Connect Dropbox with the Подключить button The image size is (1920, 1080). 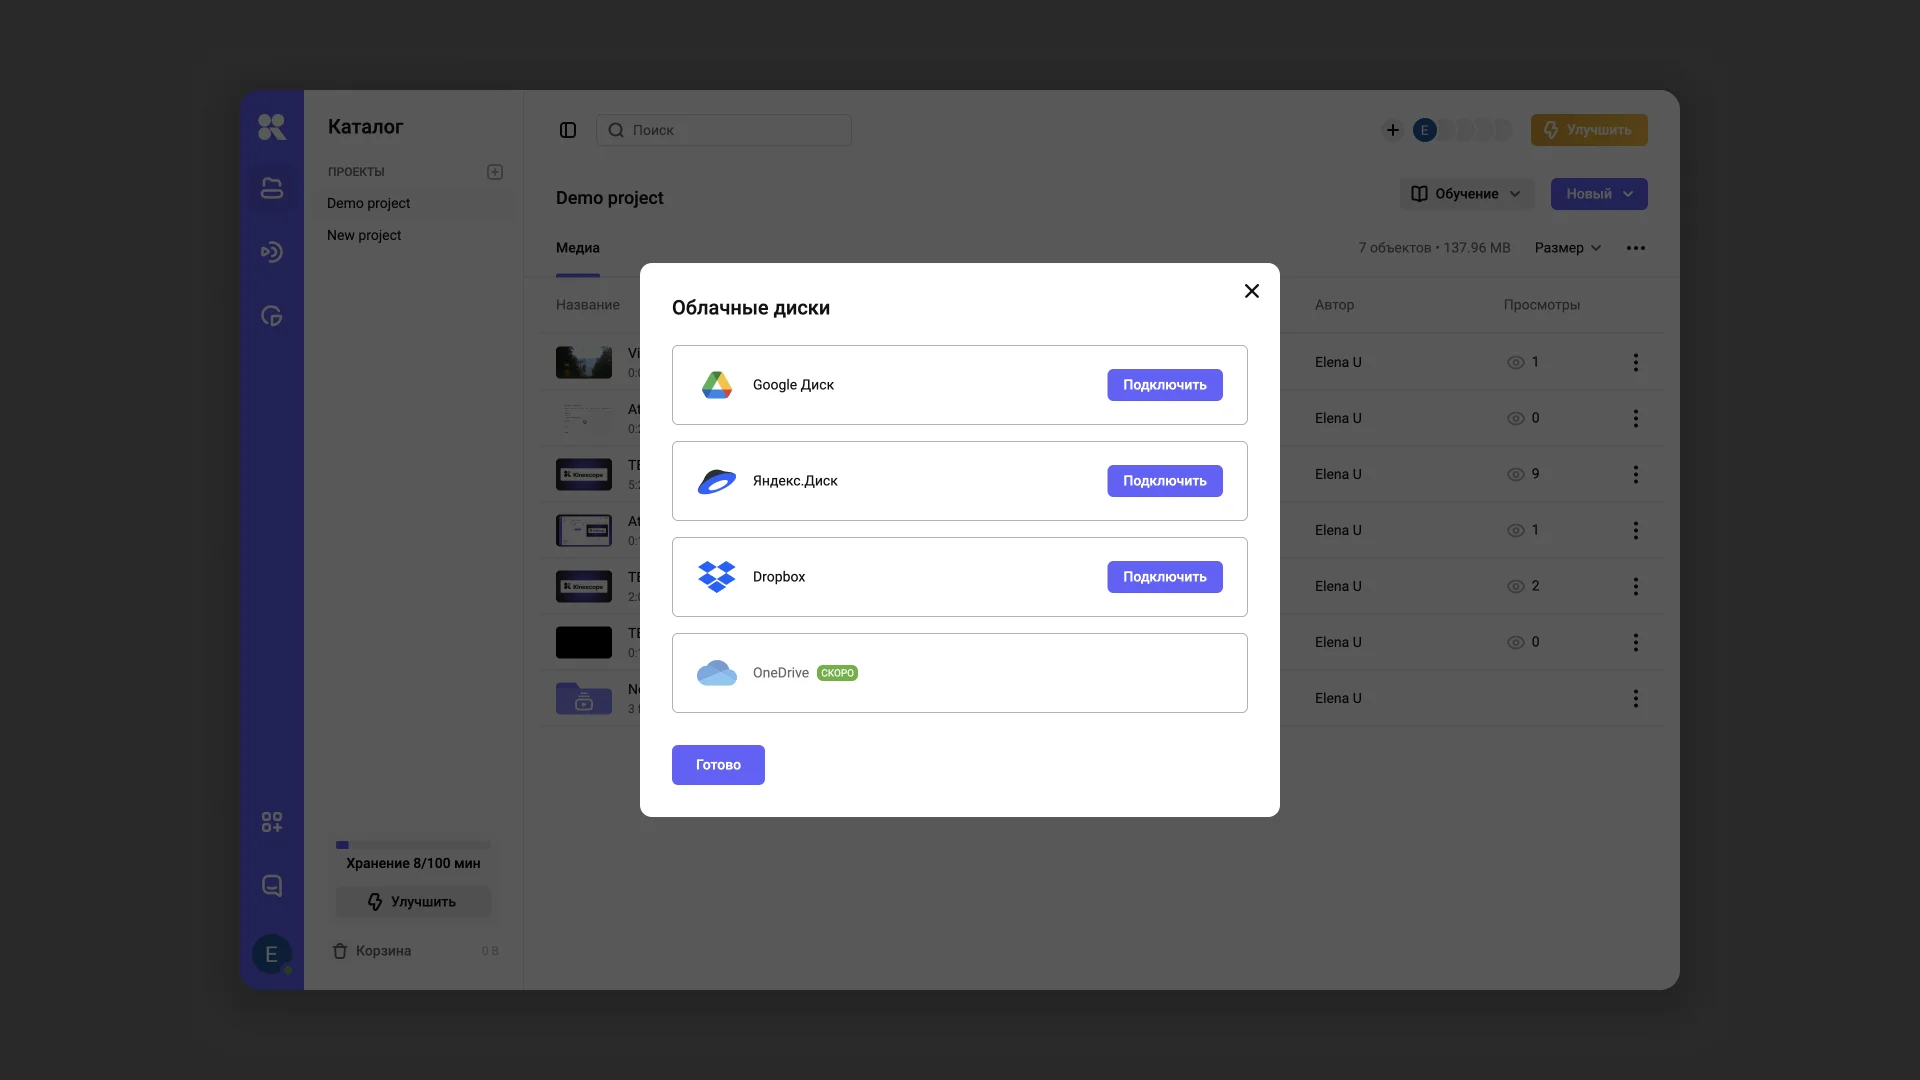coord(1164,577)
